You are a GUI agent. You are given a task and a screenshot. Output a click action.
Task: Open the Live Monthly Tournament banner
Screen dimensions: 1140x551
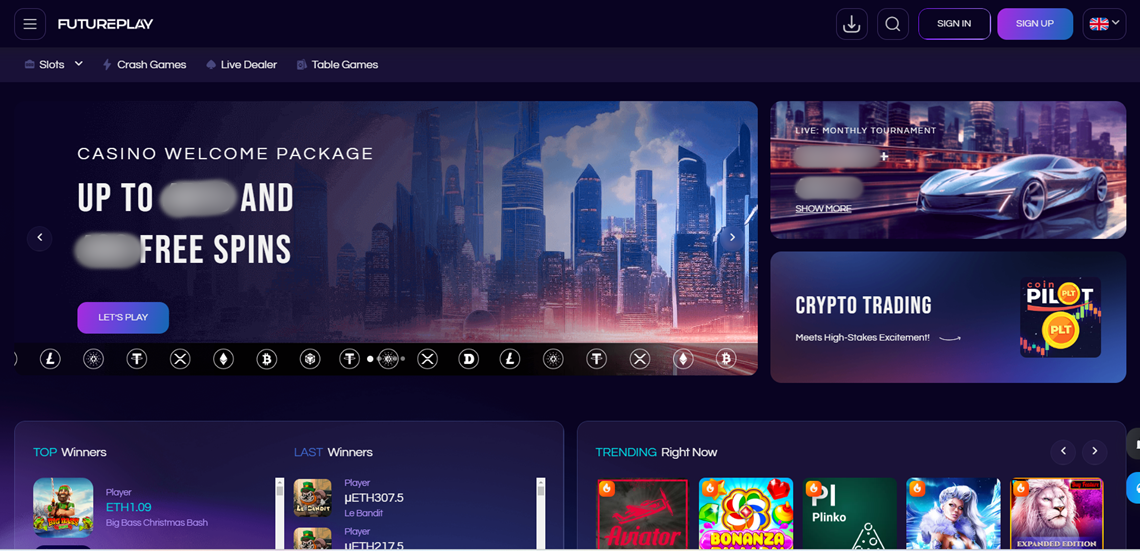click(x=948, y=169)
